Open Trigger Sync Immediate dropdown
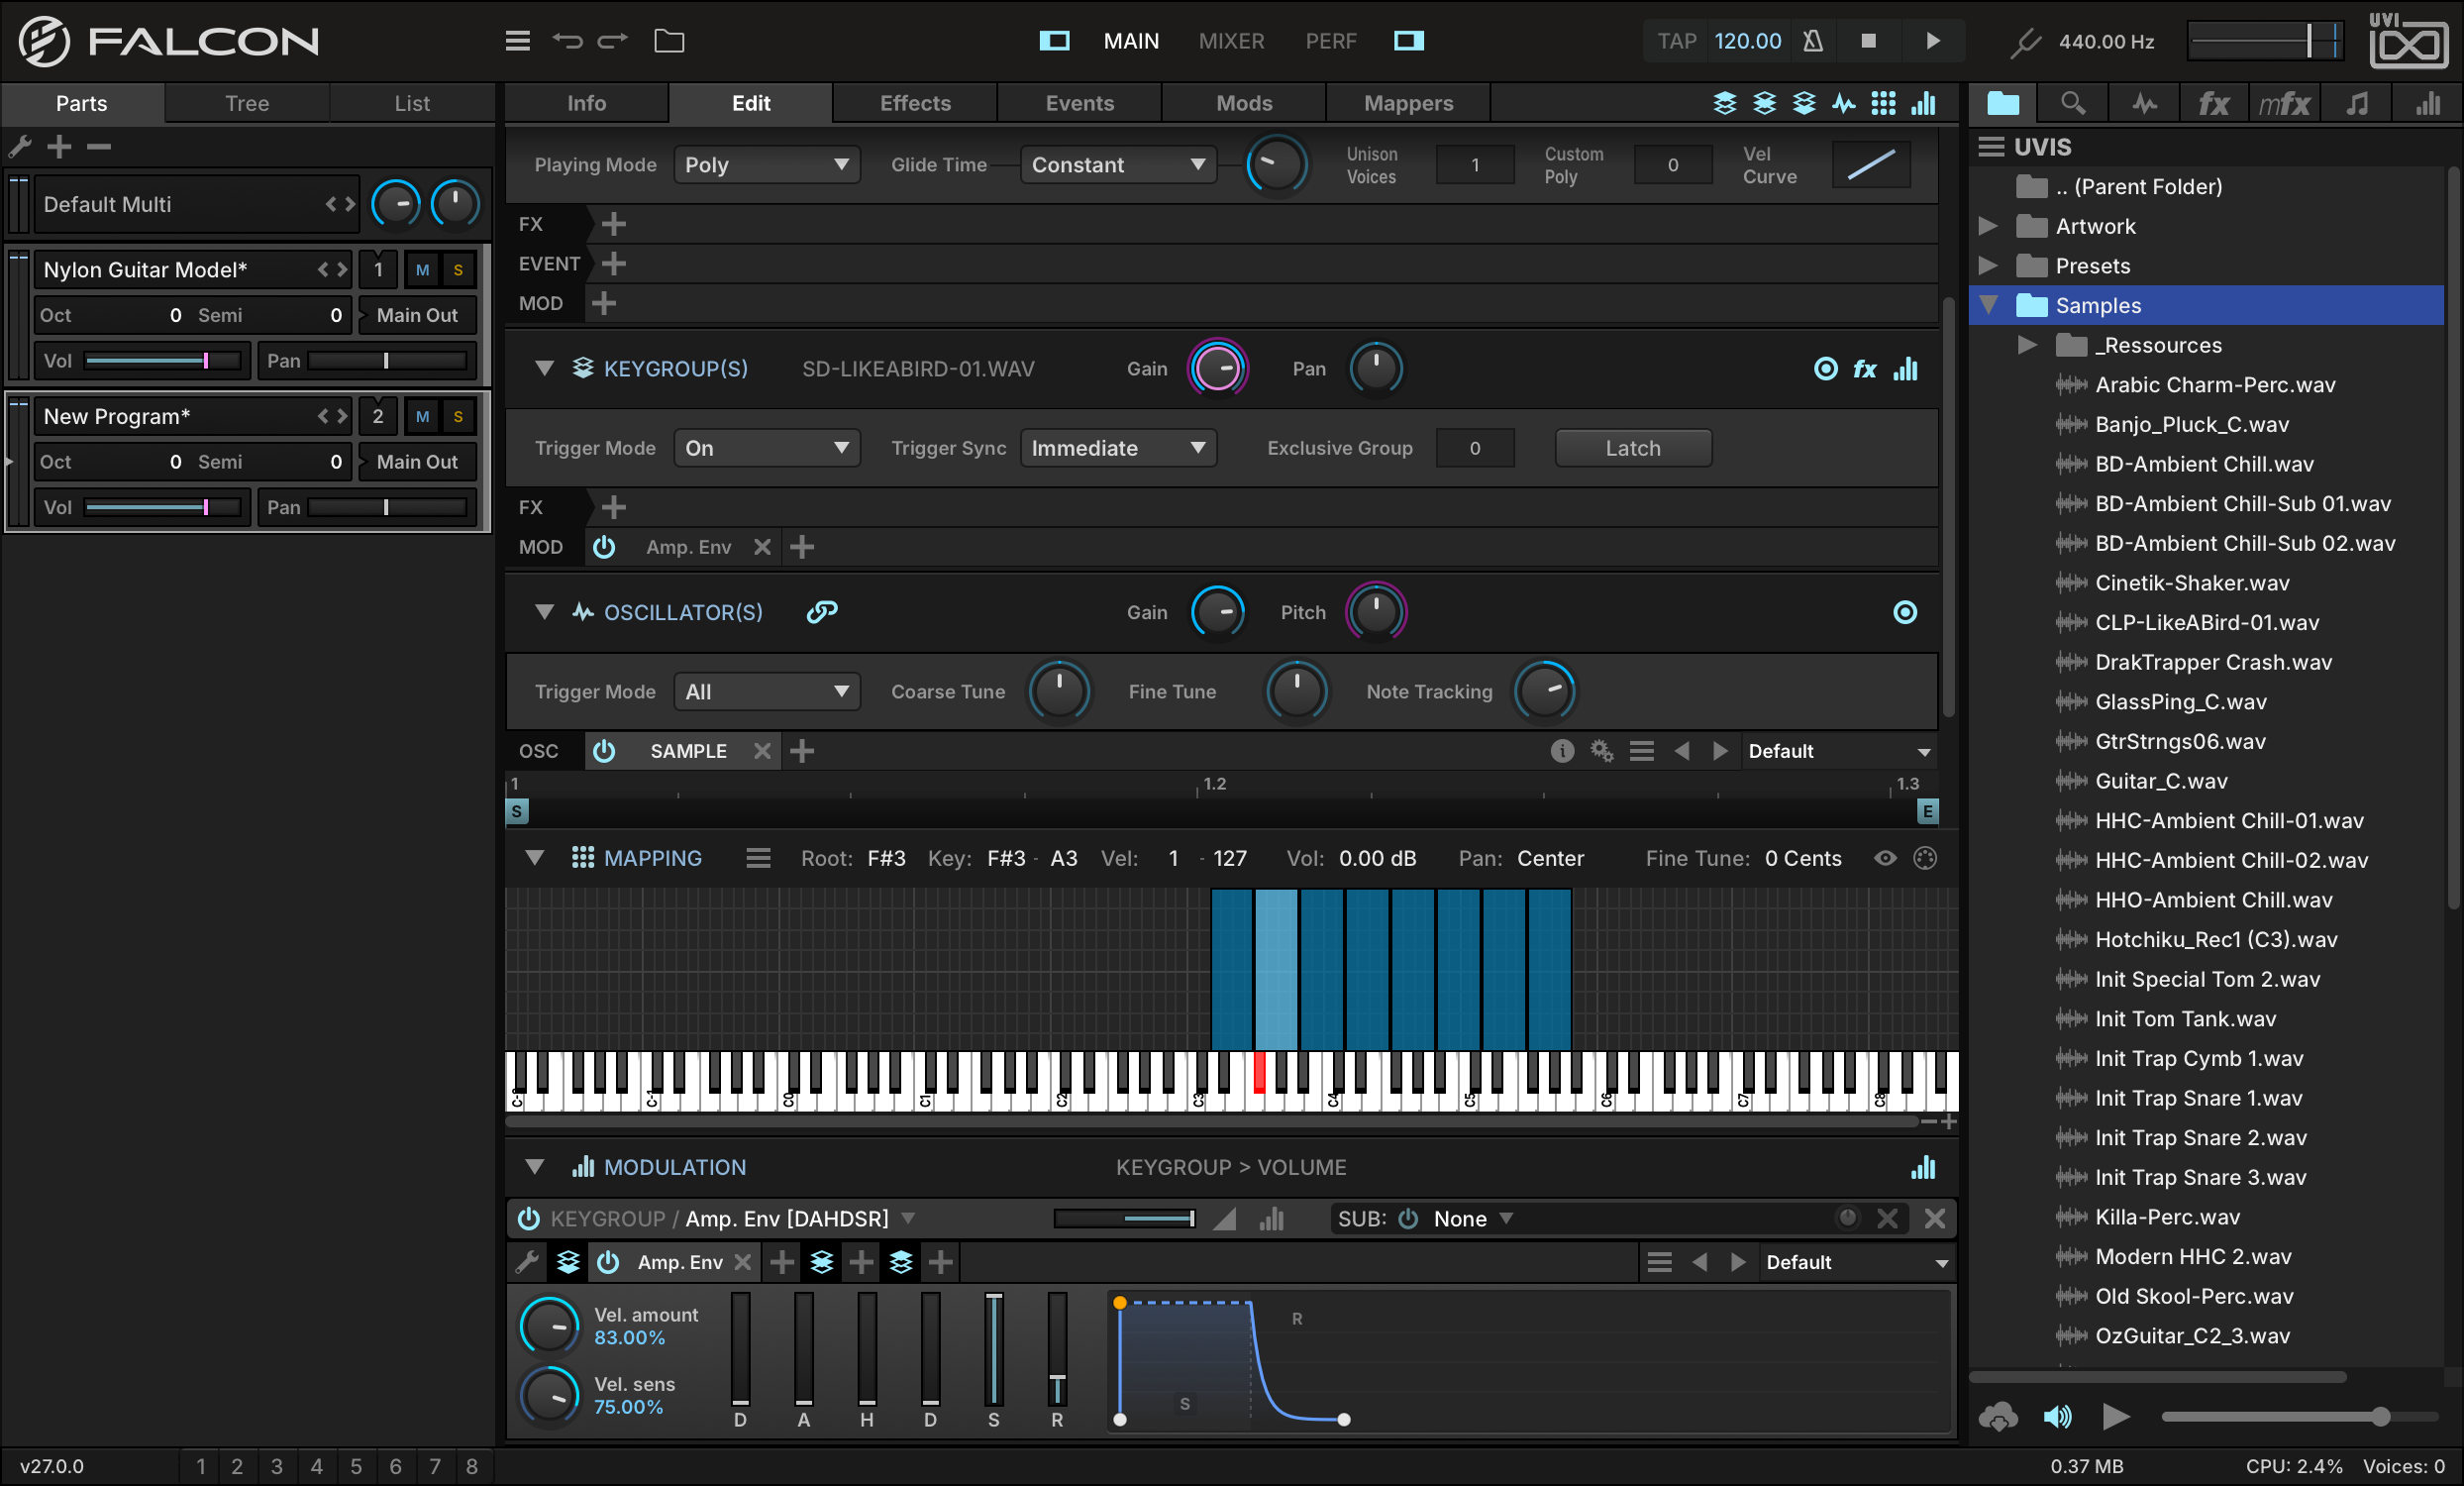2464x1486 pixels. click(x=1117, y=448)
